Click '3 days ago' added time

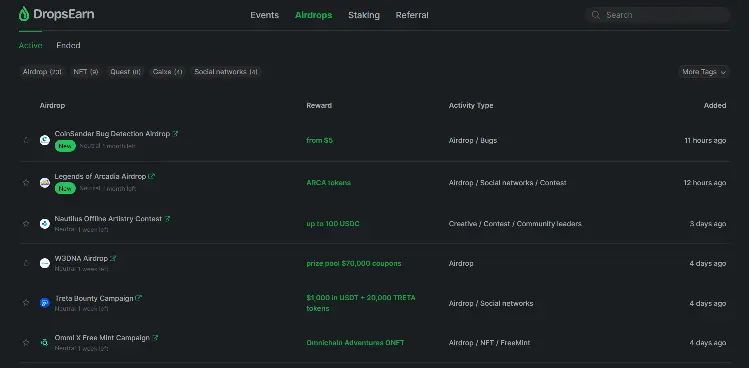tap(708, 224)
